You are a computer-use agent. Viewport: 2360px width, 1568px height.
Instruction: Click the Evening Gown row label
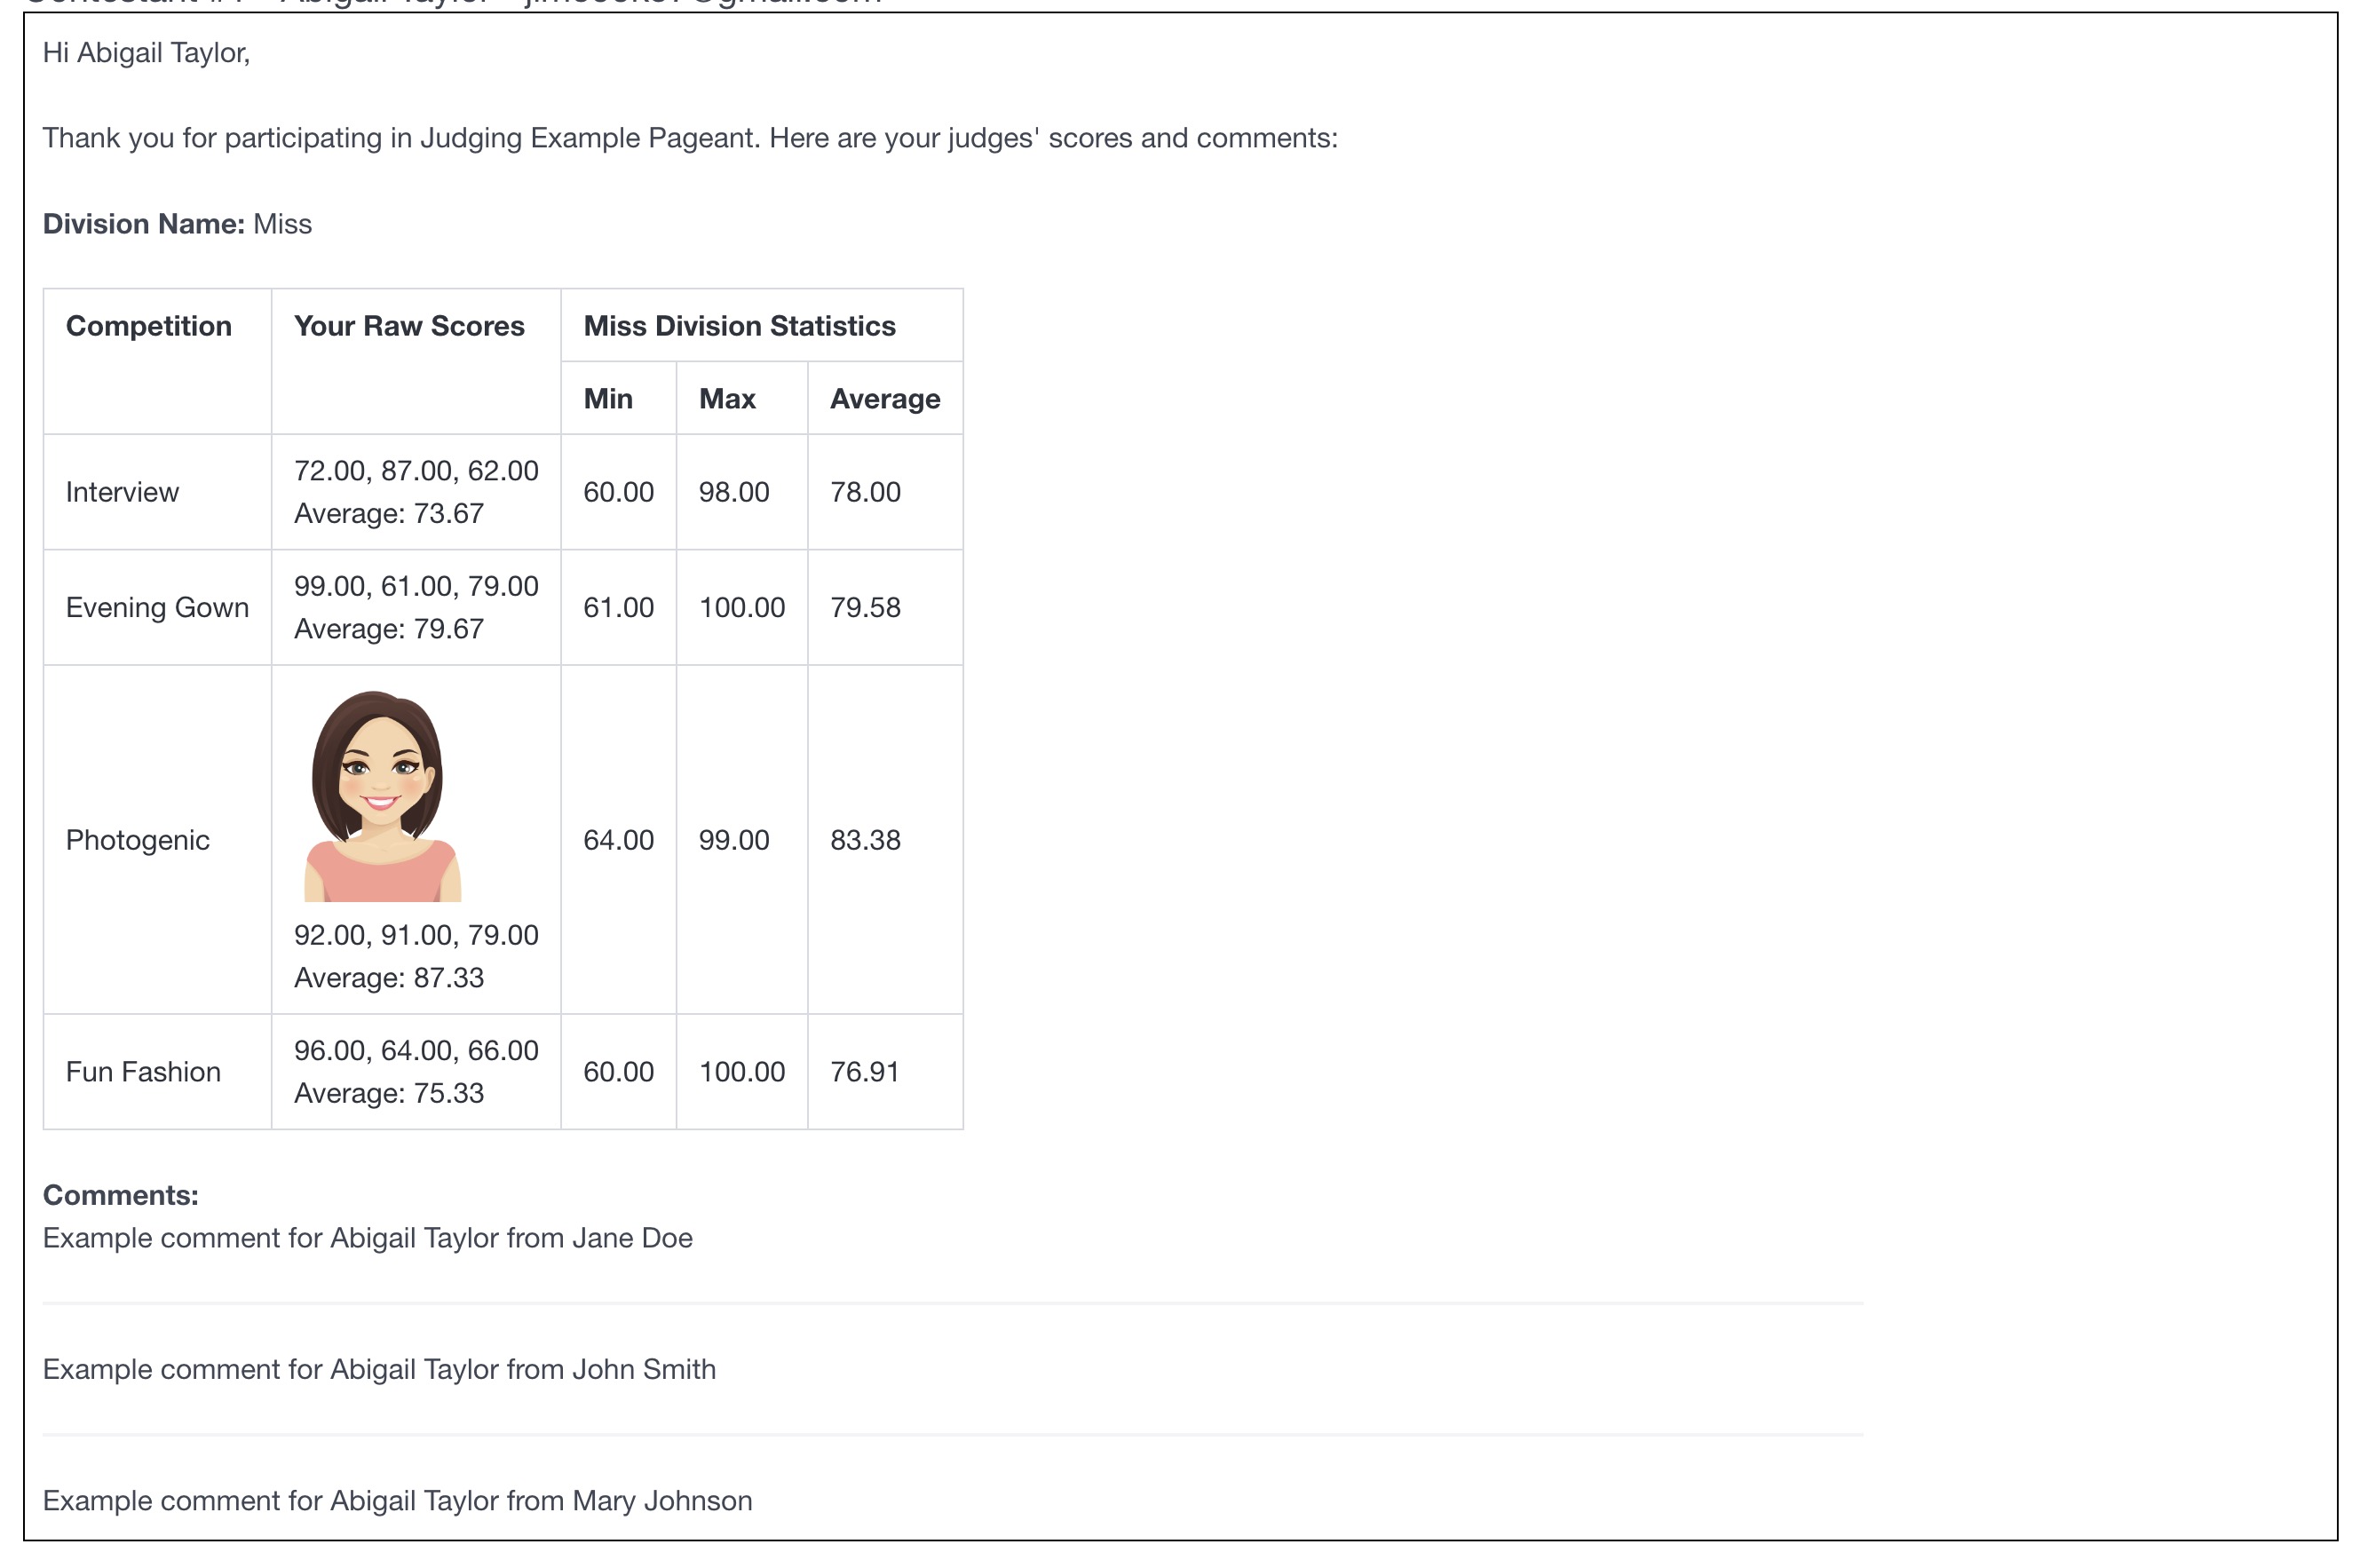pos(157,607)
